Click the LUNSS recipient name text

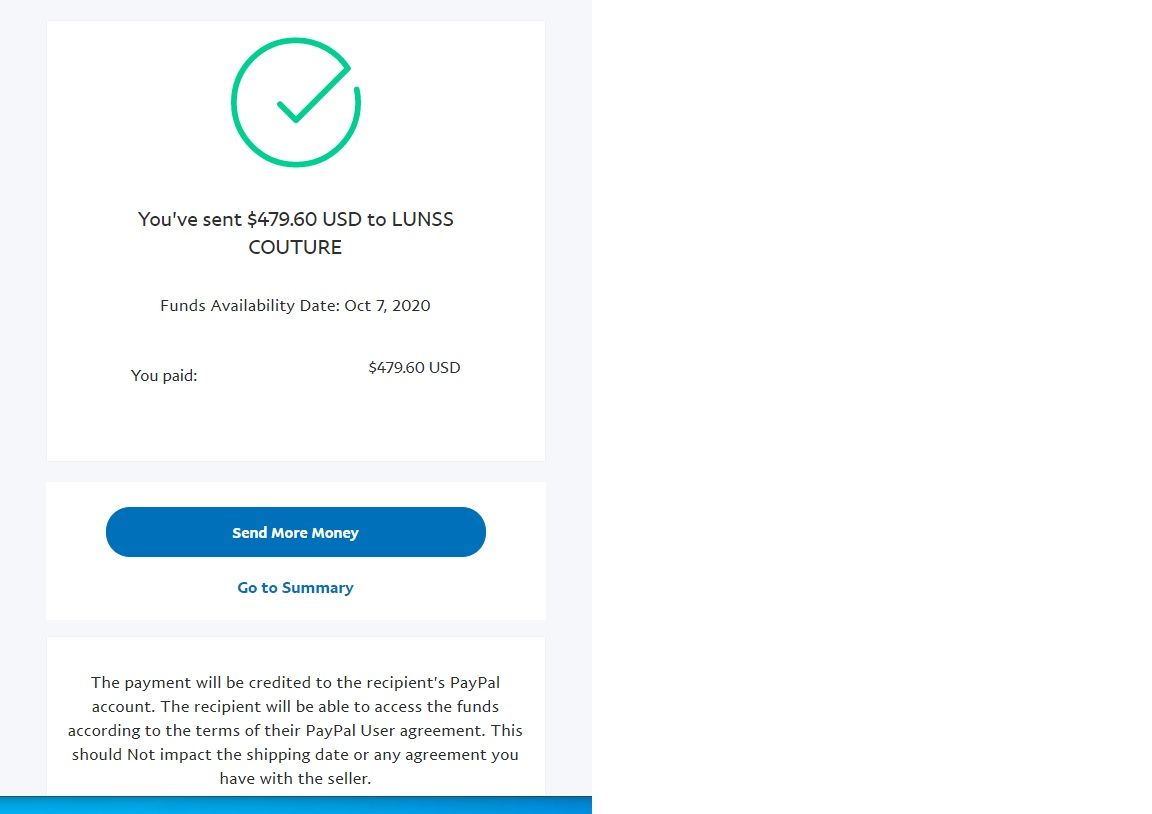[422, 220]
